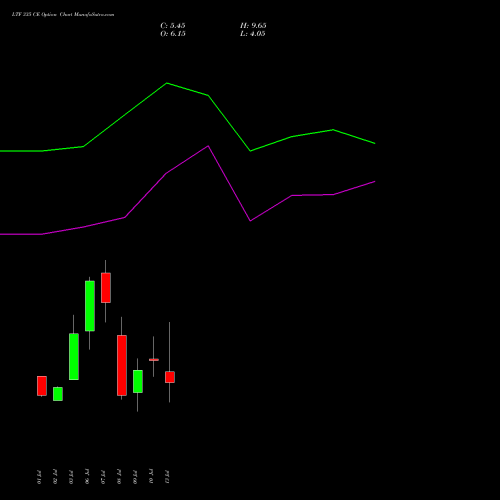This screenshot has height=500, width=500.
Task: Click the high price value H: 9.65
Action: click(x=253, y=26)
